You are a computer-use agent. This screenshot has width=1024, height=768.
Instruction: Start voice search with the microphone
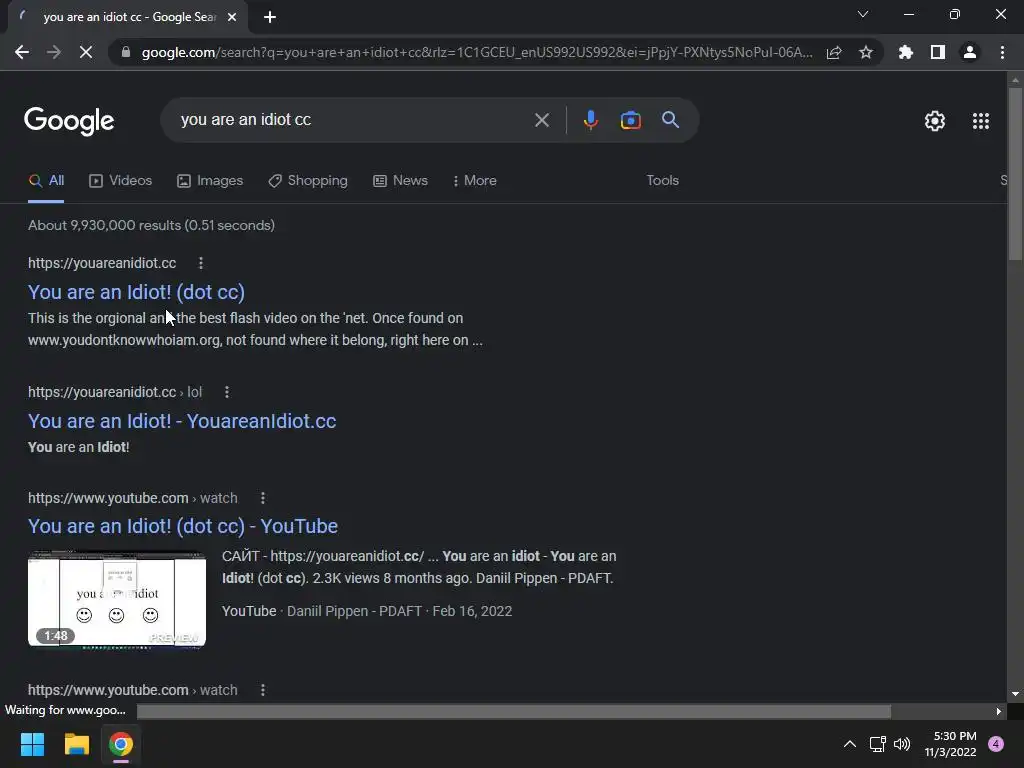tap(590, 120)
